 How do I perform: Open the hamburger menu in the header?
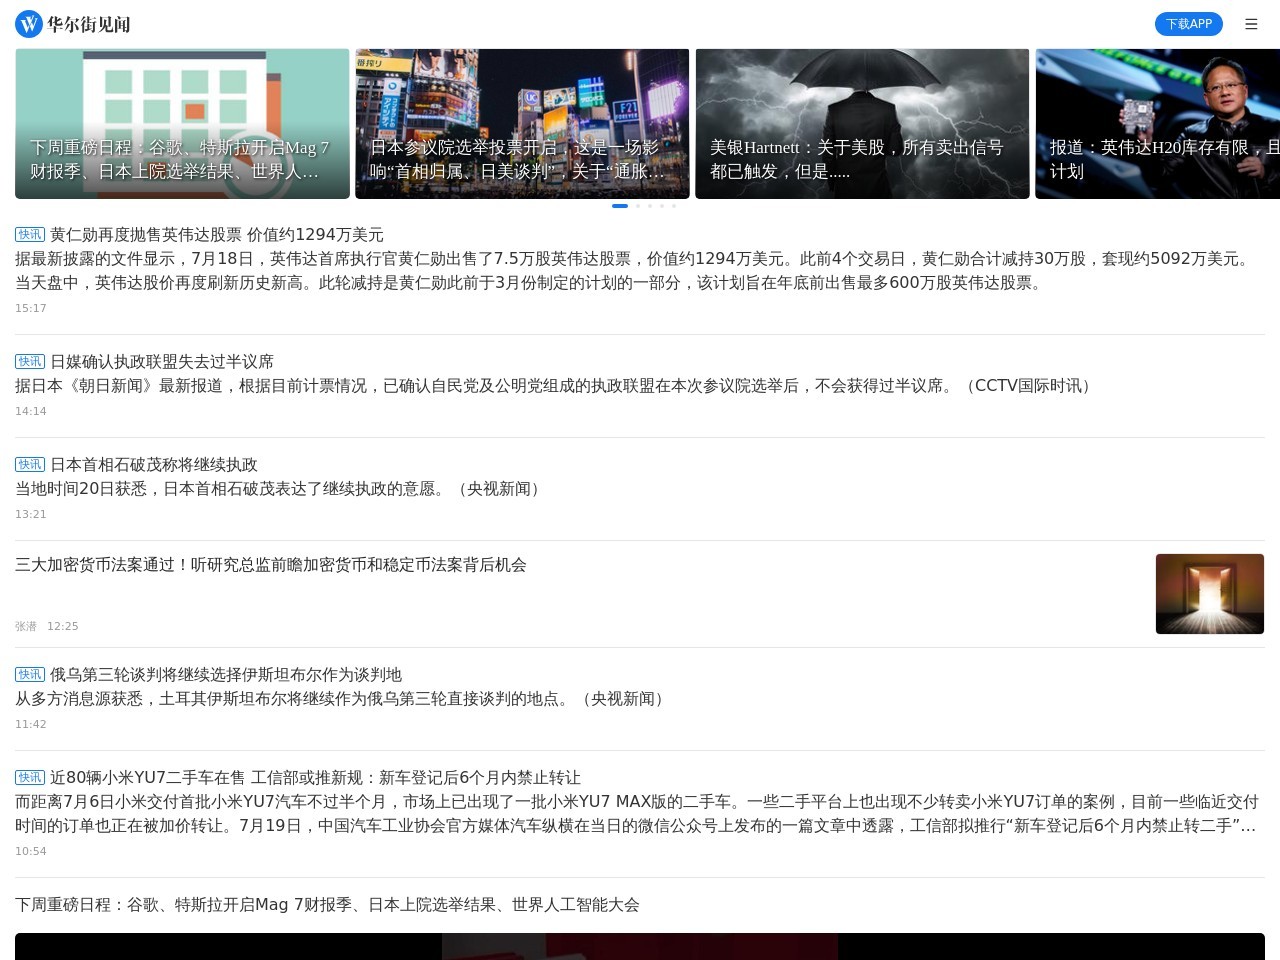1251,24
